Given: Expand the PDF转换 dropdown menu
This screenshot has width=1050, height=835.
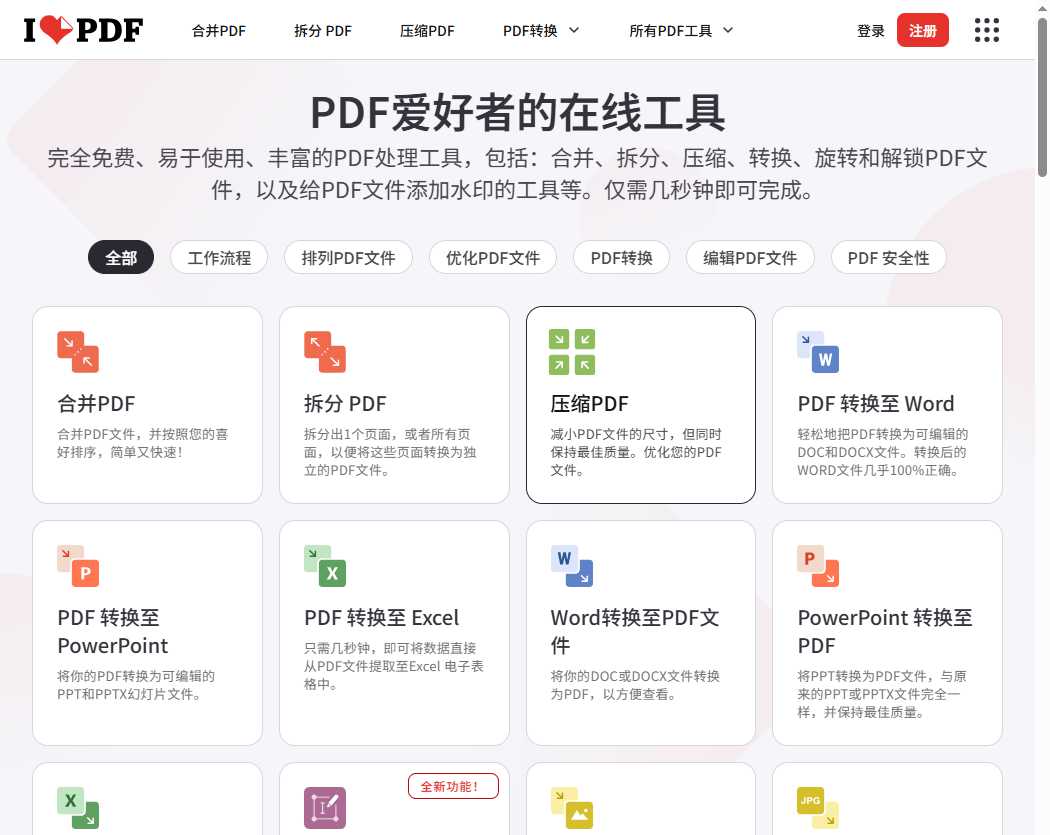Looking at the screenshot, I should pyautogui.click(x=541, y=30).
